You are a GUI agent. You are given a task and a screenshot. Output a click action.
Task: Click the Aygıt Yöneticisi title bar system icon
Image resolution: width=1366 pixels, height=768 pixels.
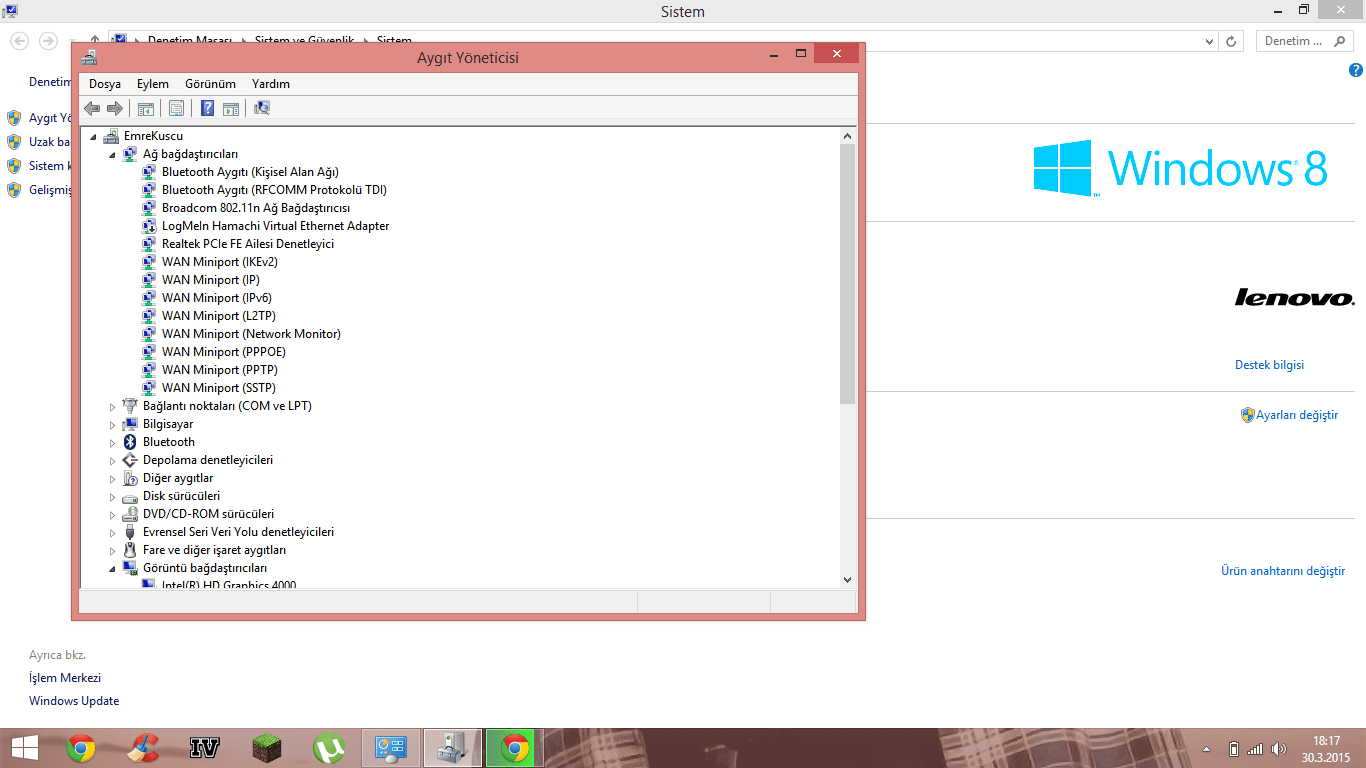point(89,57)
